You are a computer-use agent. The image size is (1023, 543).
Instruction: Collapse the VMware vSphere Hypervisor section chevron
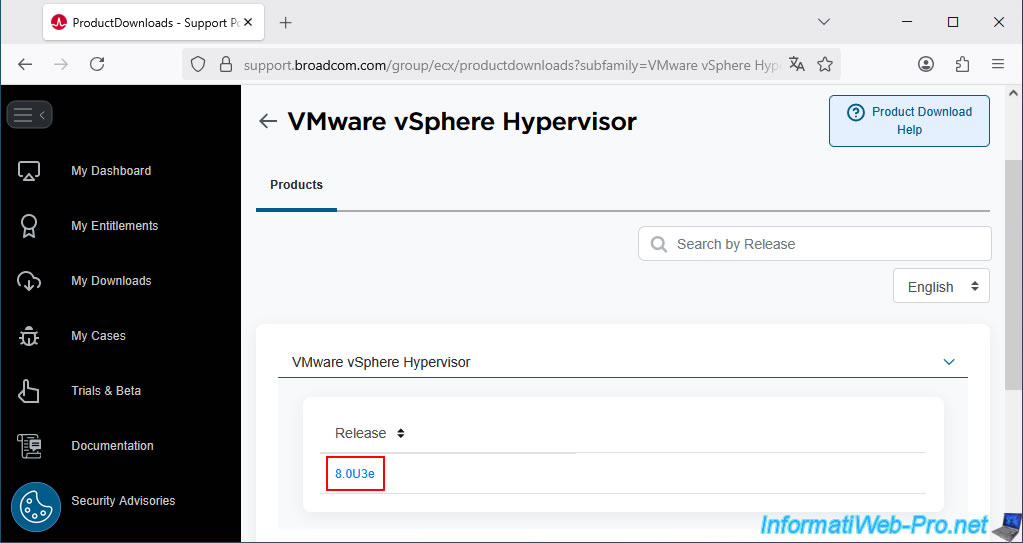pyautogui.click(x=949, y=362)
